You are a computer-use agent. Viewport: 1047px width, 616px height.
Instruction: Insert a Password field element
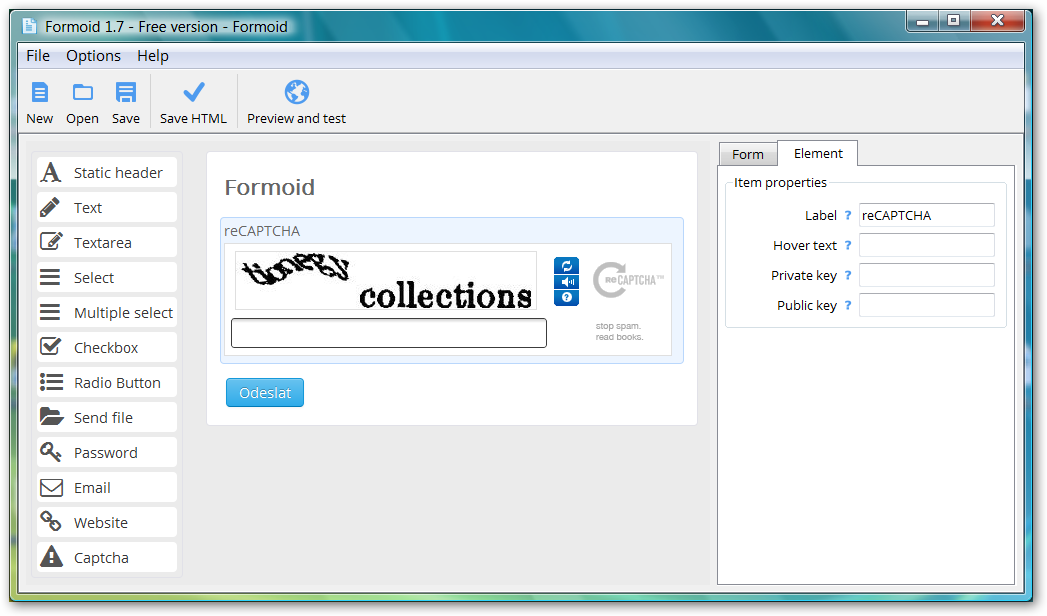pyautogui.click(x=108, y=452)
